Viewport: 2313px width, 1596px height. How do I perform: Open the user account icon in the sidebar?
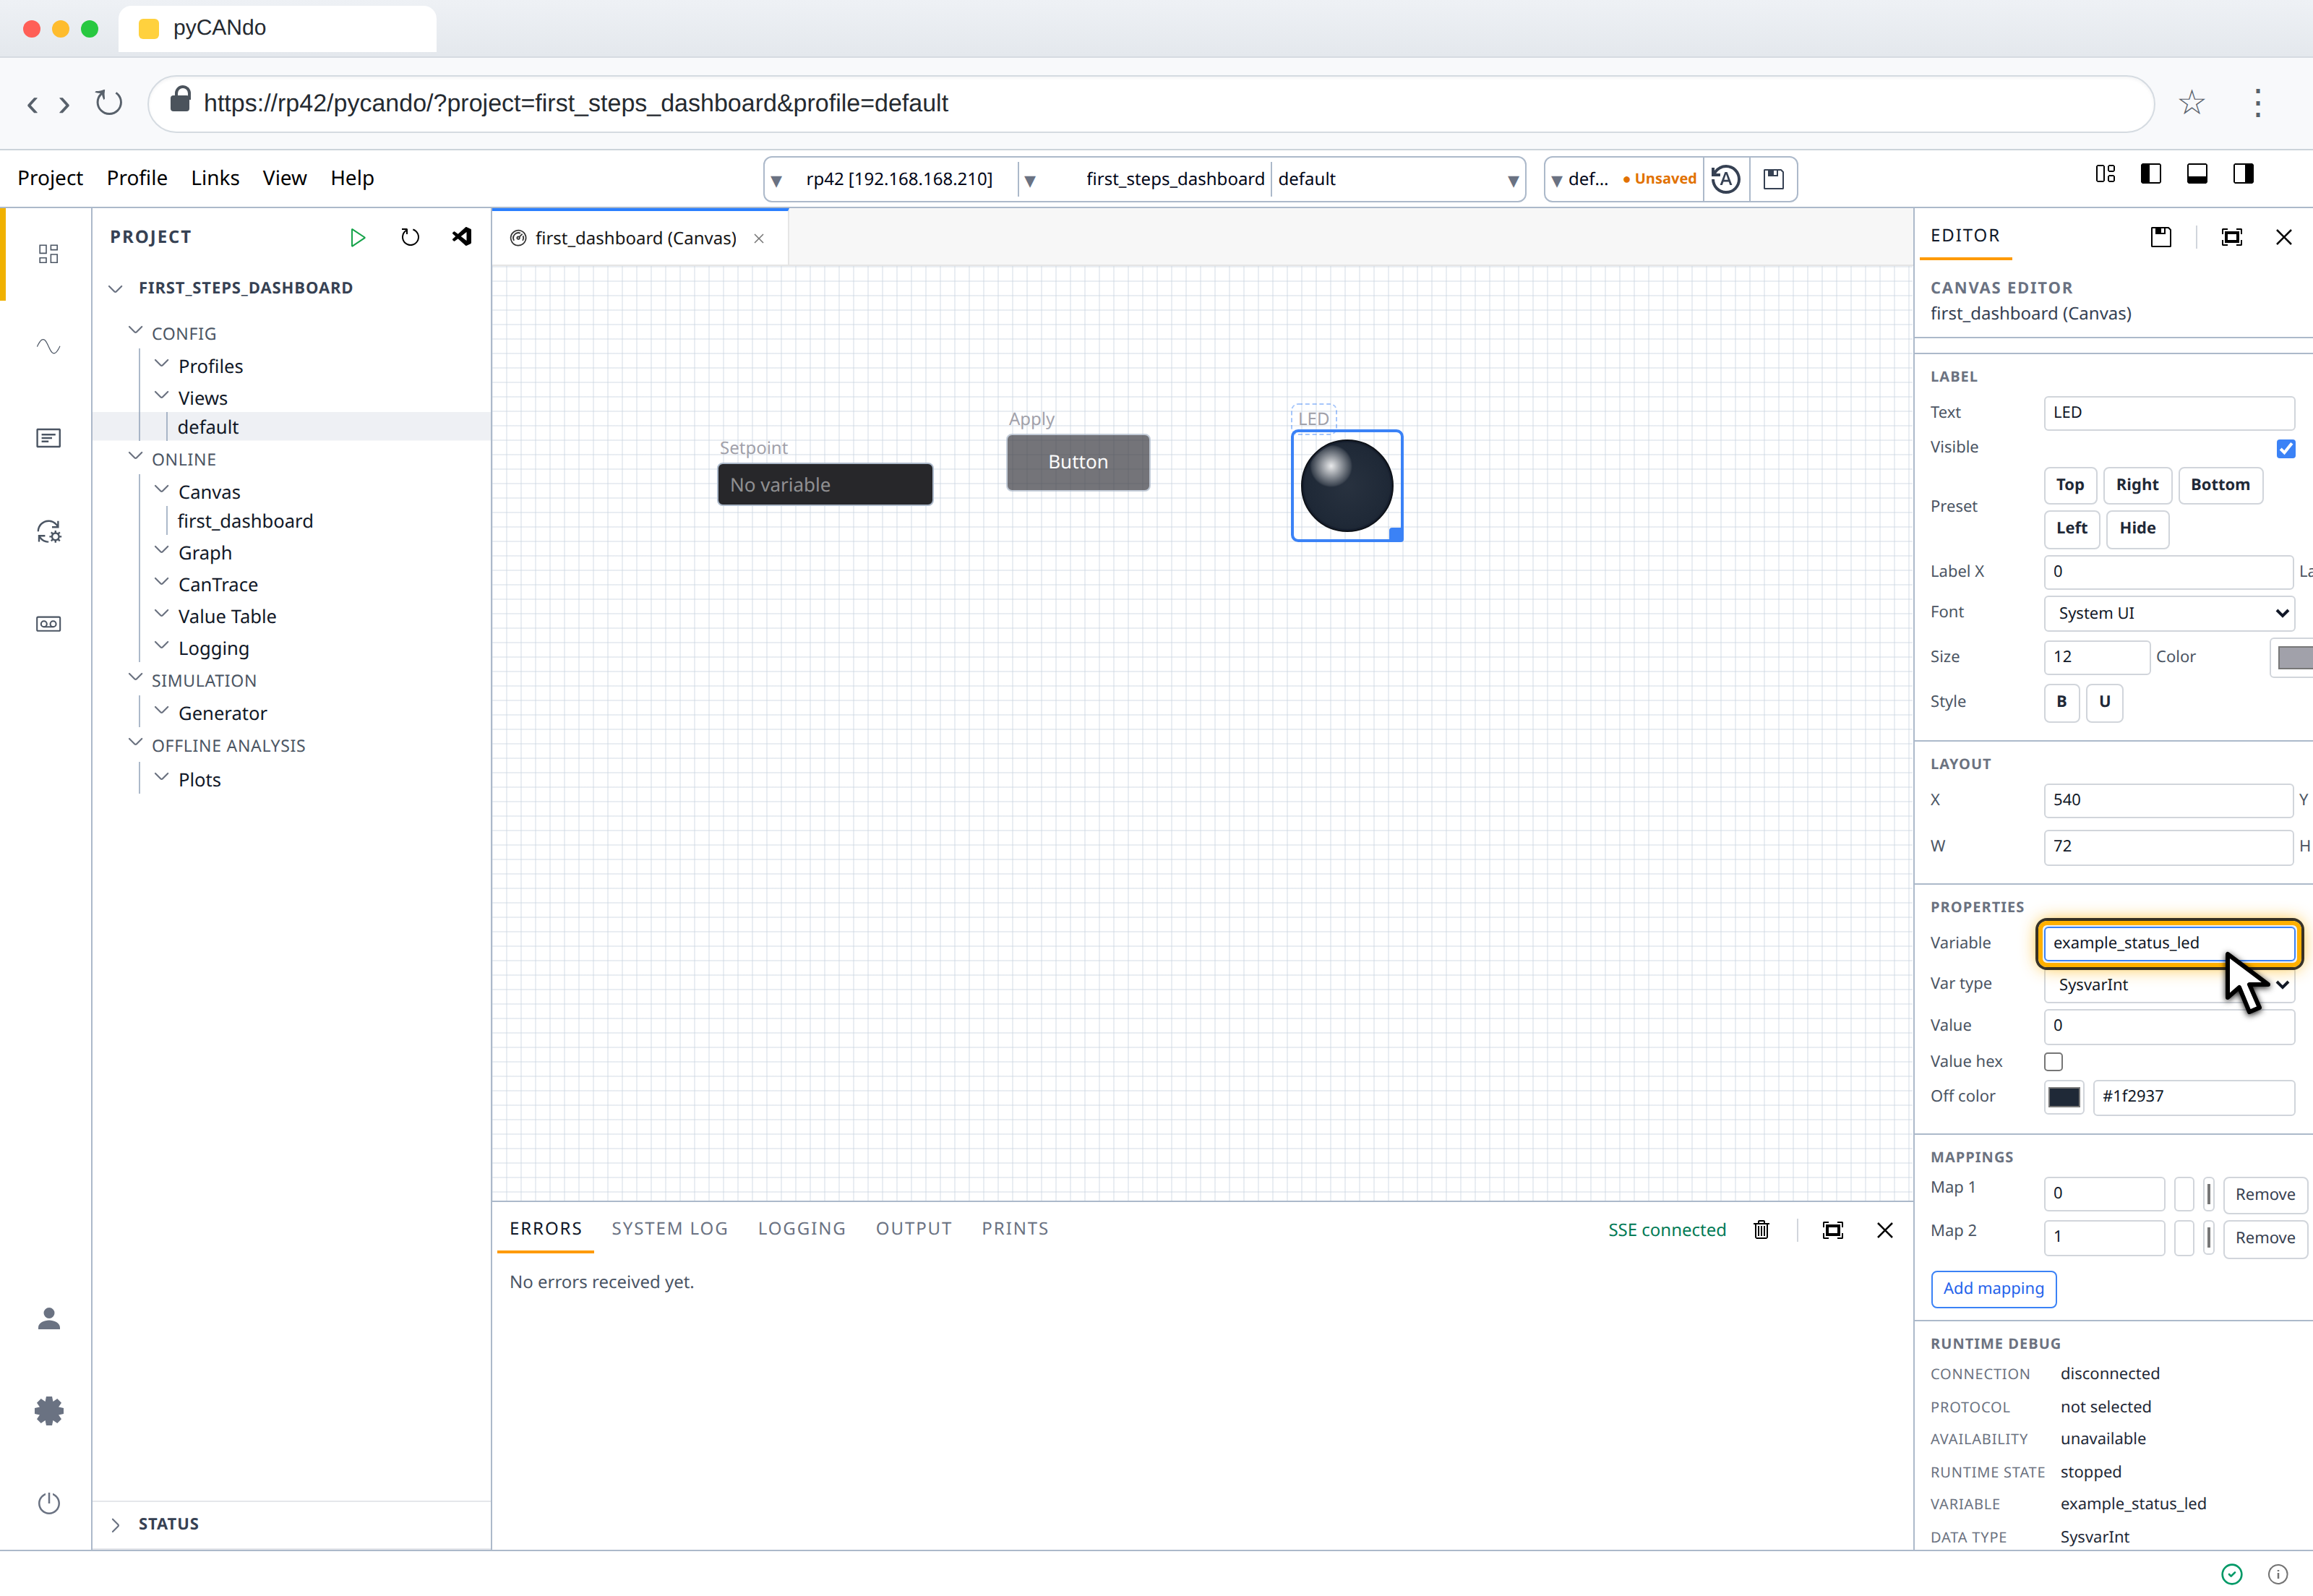tap(48, 1319)
